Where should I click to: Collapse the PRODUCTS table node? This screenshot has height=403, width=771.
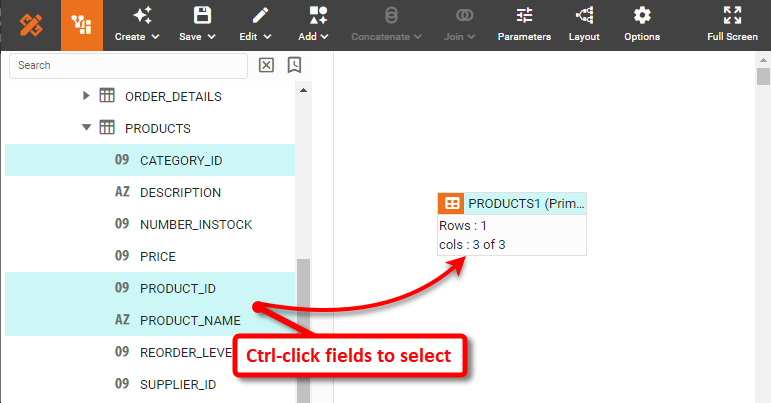(87, 128)
